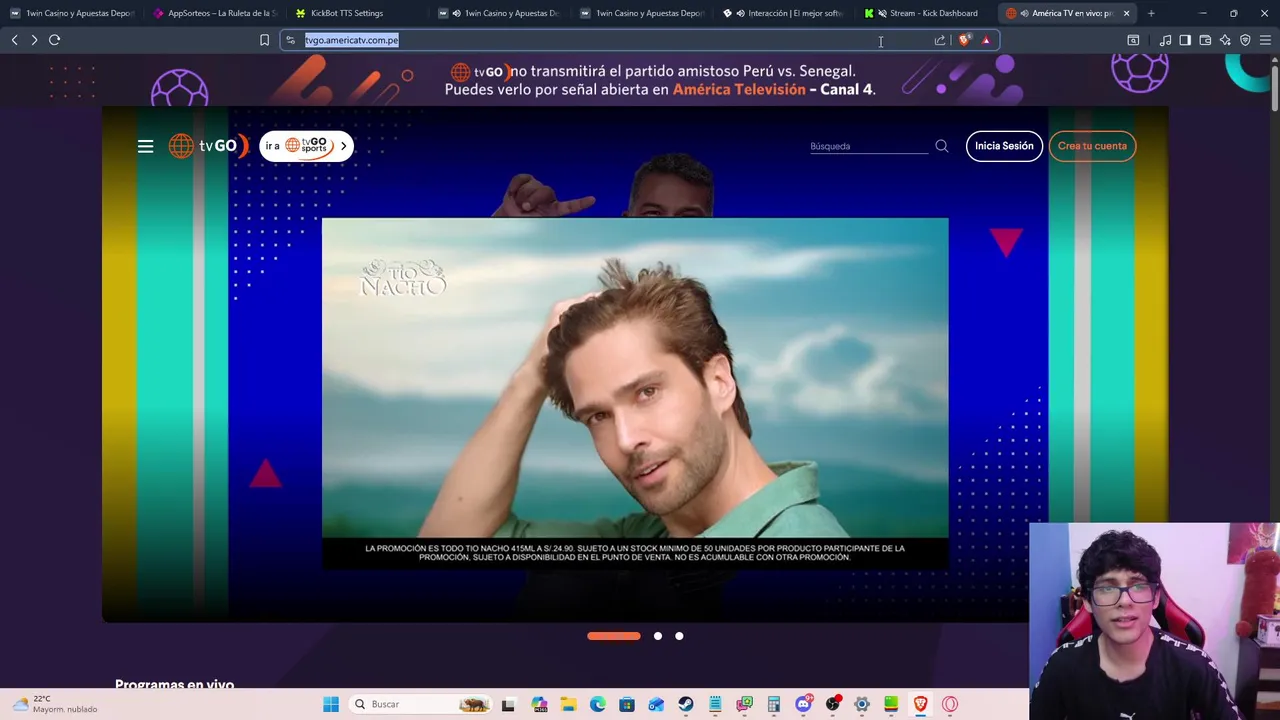Switch to the AppSorteos La Ruleta tab

tap(214, 13)
